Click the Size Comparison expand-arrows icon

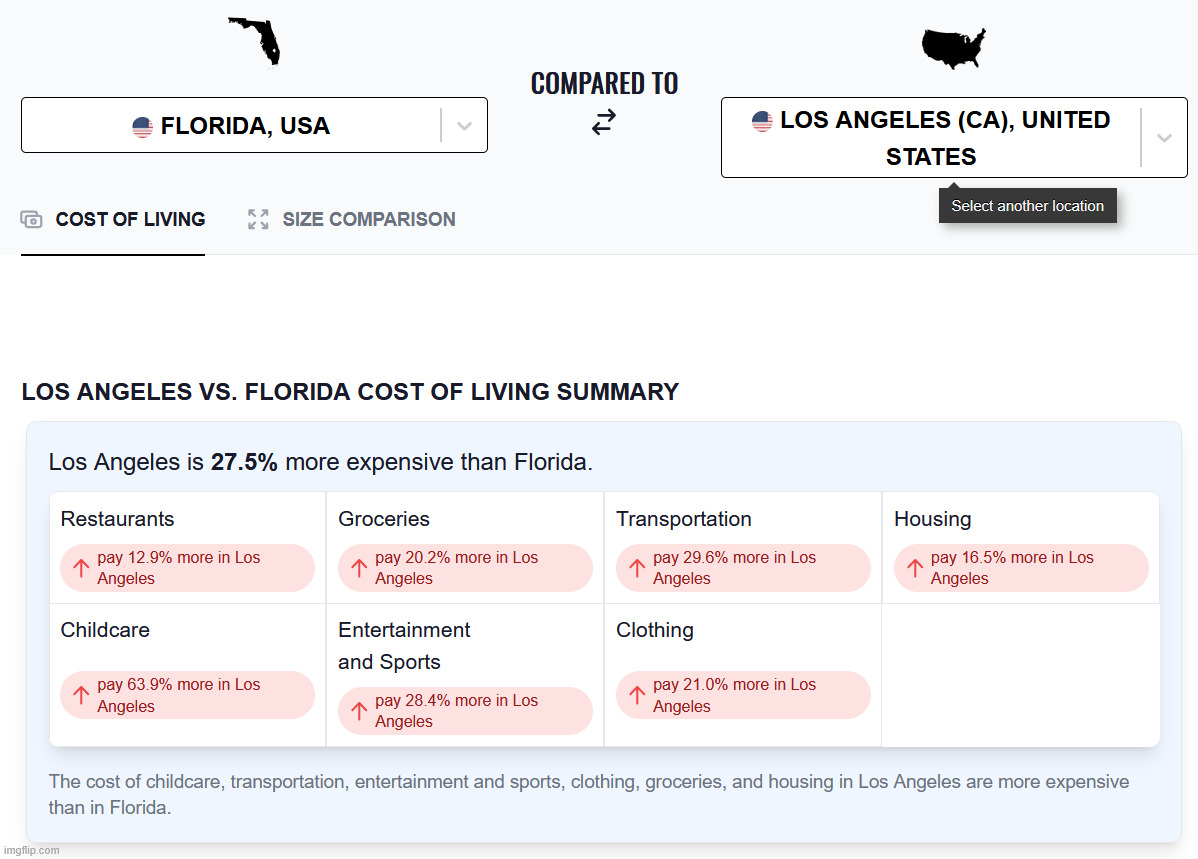click(x=258, y=220)
